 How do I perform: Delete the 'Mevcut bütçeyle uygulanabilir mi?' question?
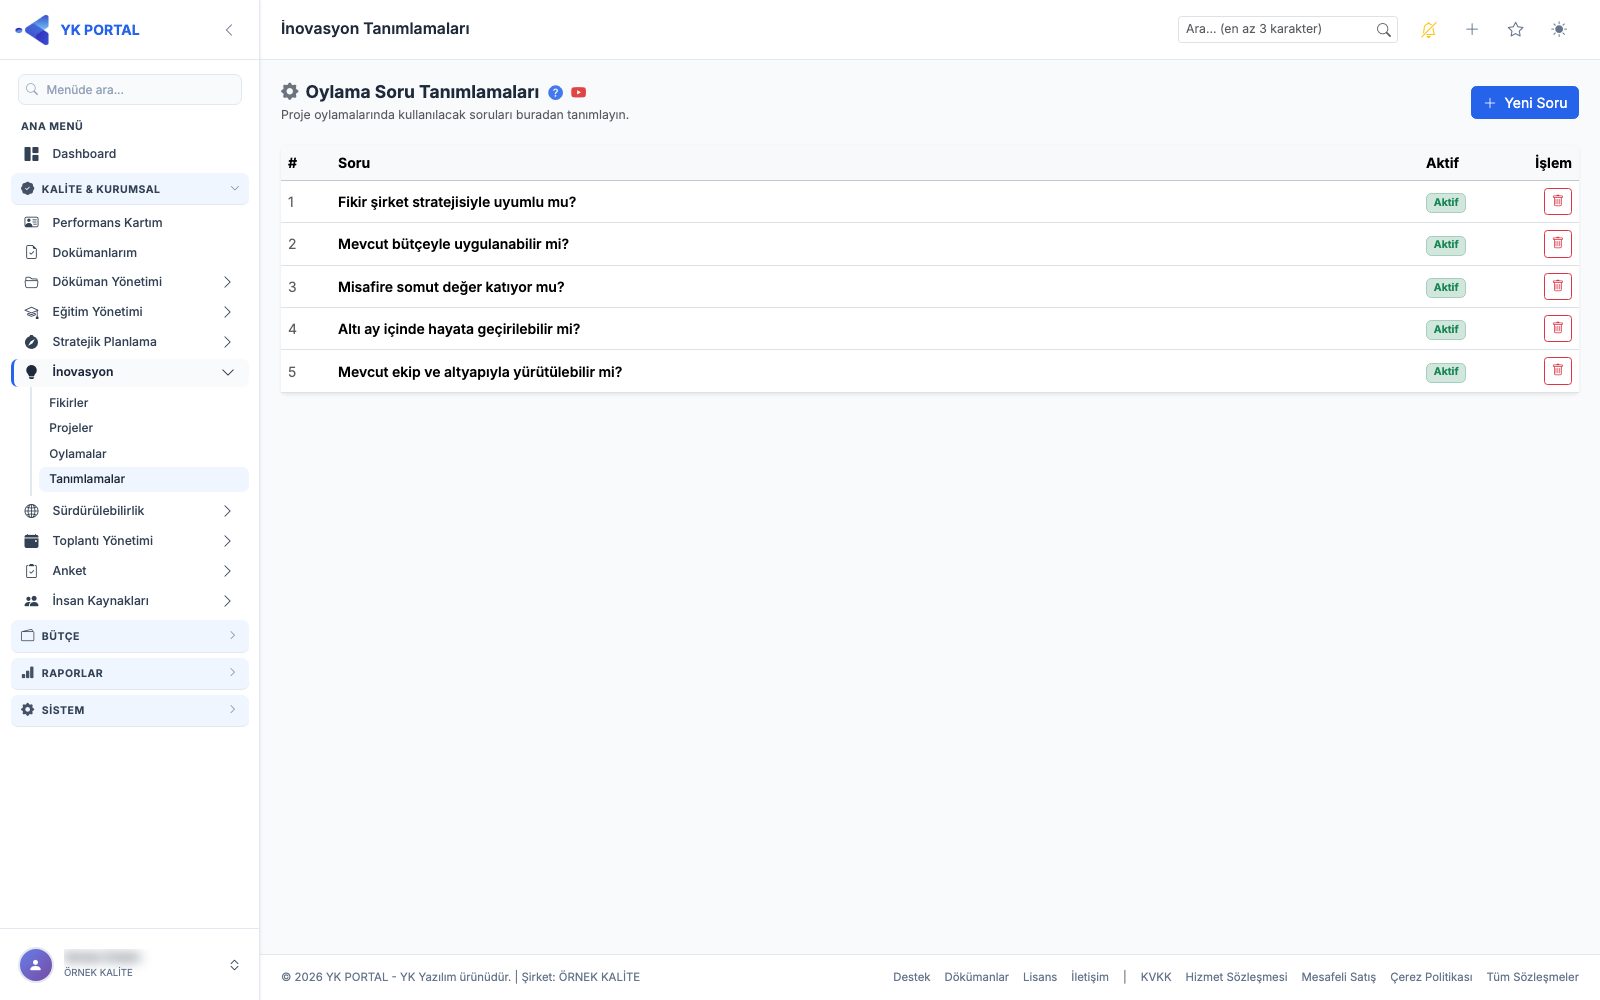(x=1557, y=244)
